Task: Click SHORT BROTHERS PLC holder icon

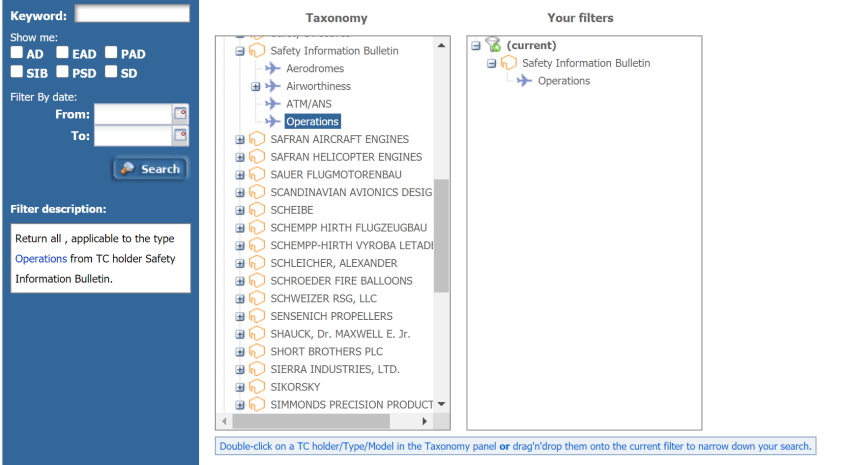Action: tap(257, 351)
